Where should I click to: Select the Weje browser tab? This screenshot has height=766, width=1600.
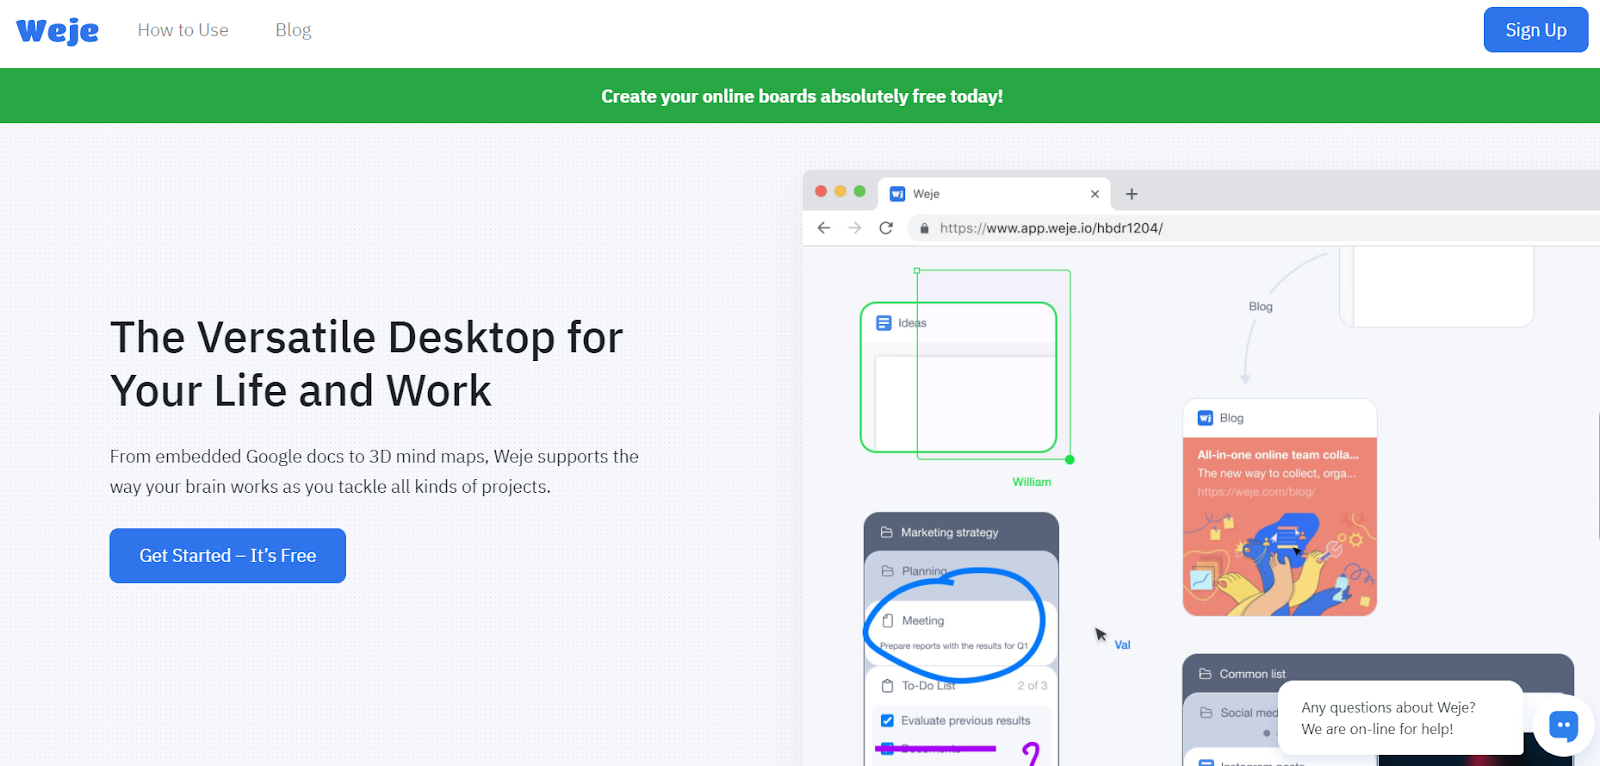point(995,194)
